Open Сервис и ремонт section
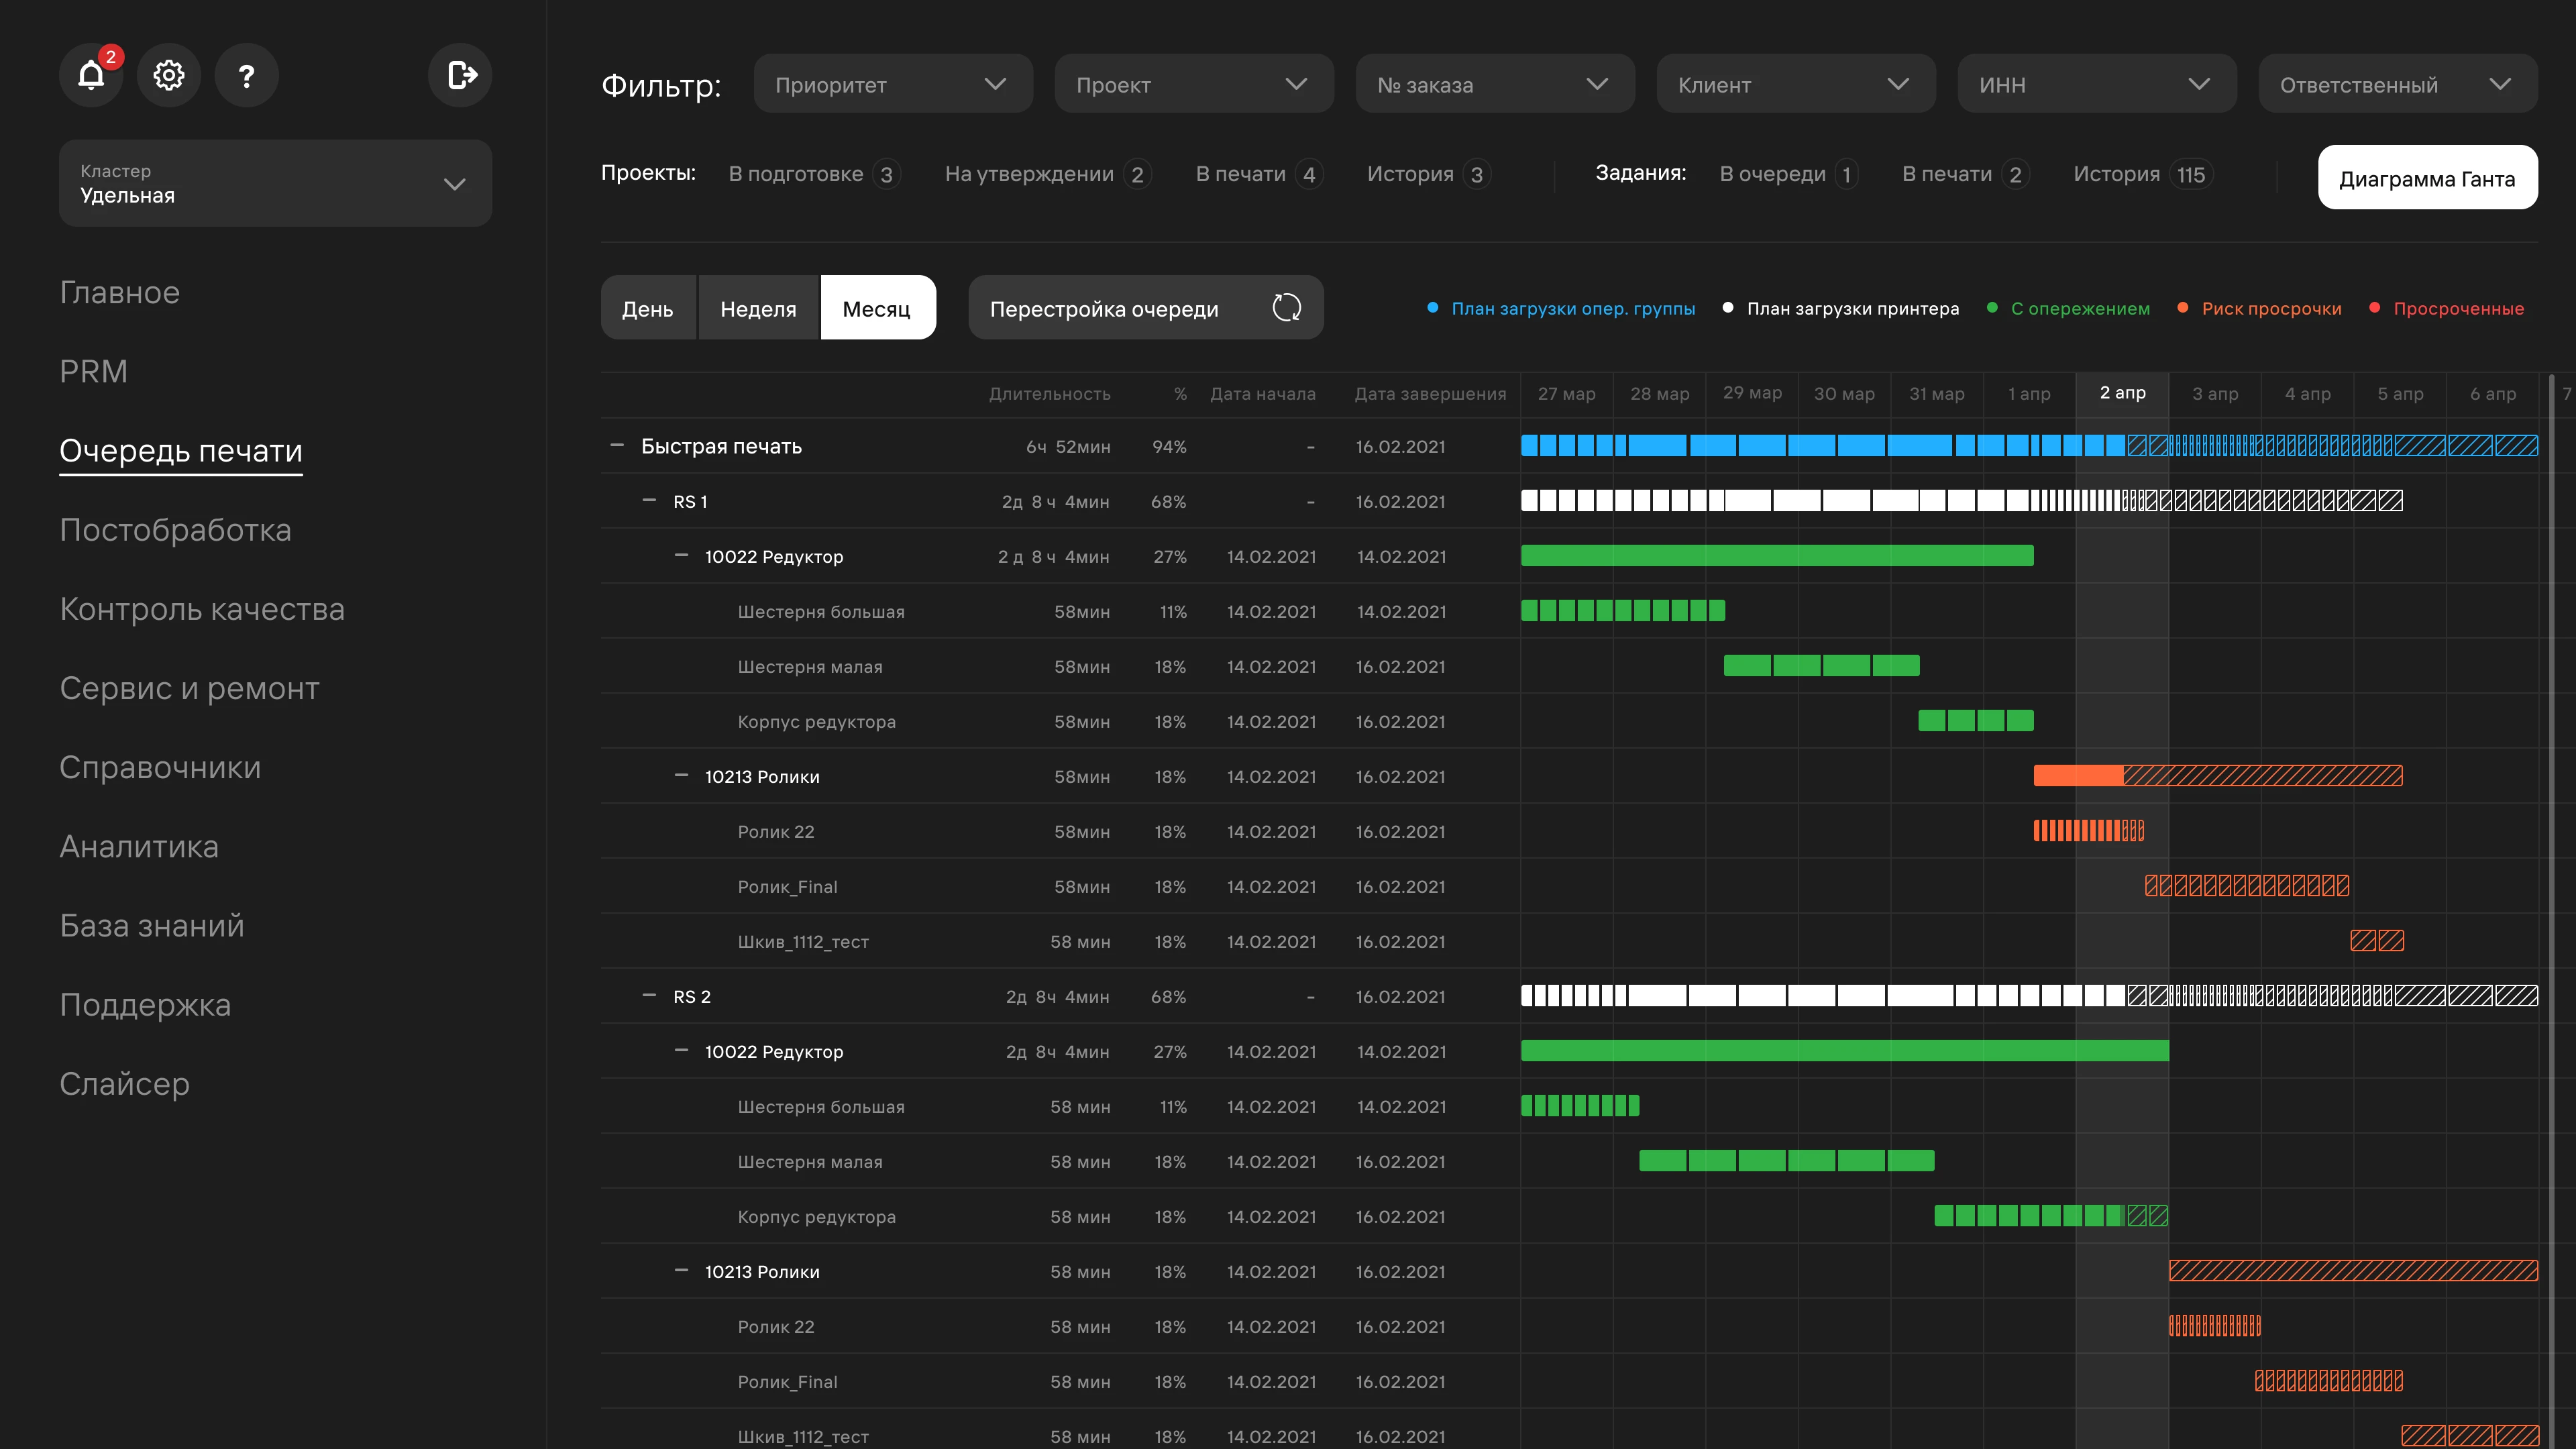This screenshot has width=2576, height=1449. pyautogui.click(x=189, y=688)
